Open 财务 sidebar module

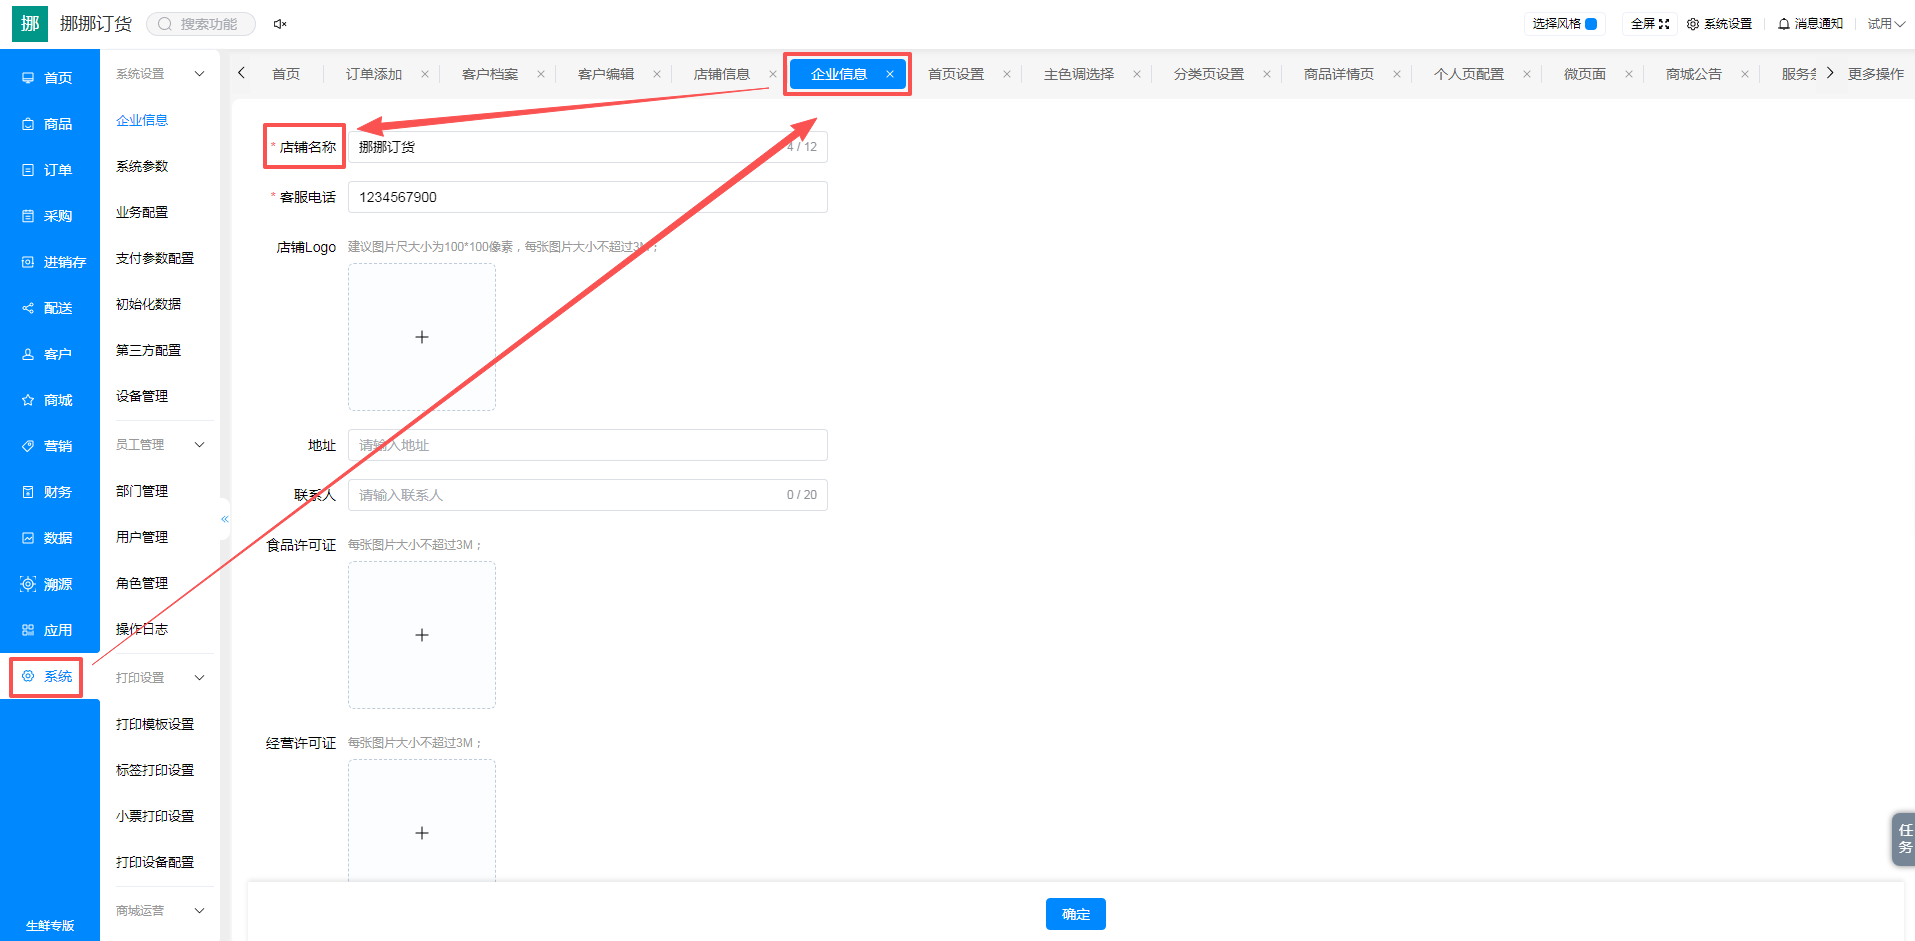pos(49,492)
